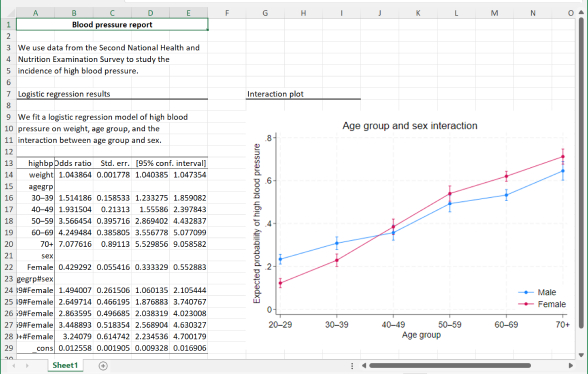Click the vertical scrollbar thumb

click(x=581, y=173)
